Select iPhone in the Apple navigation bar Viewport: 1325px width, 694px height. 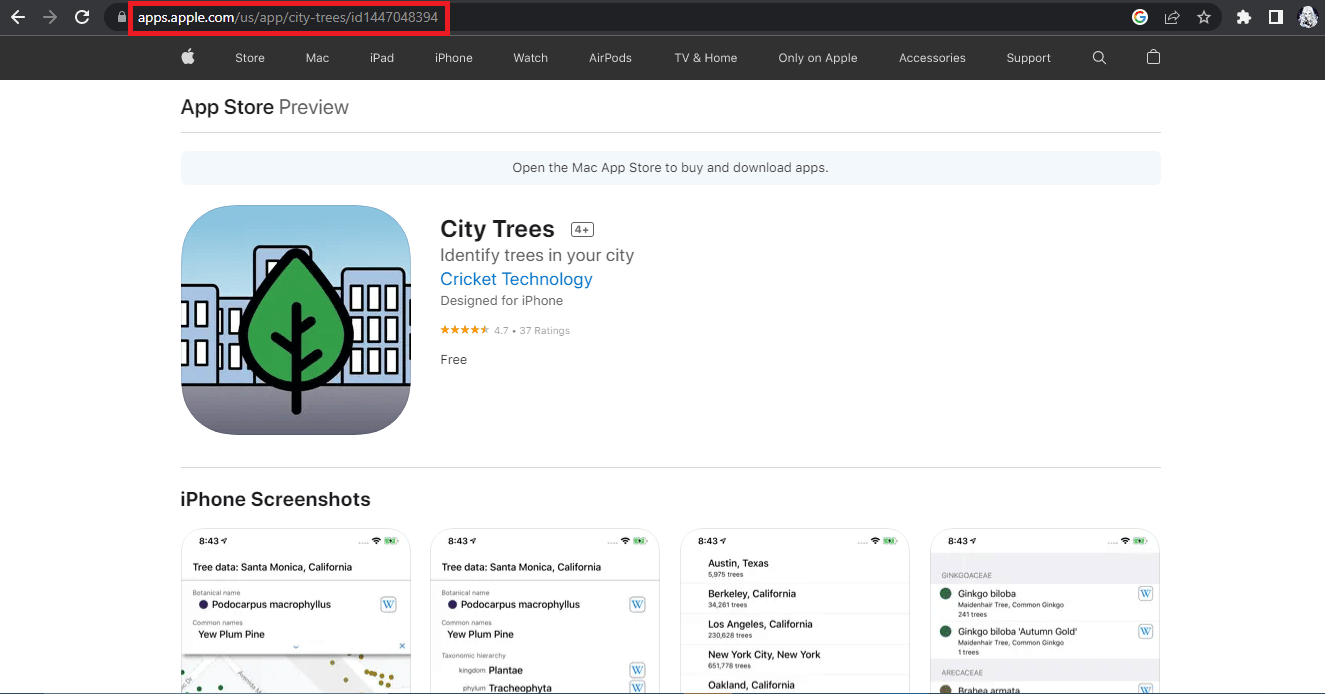(x=454, y=58)
